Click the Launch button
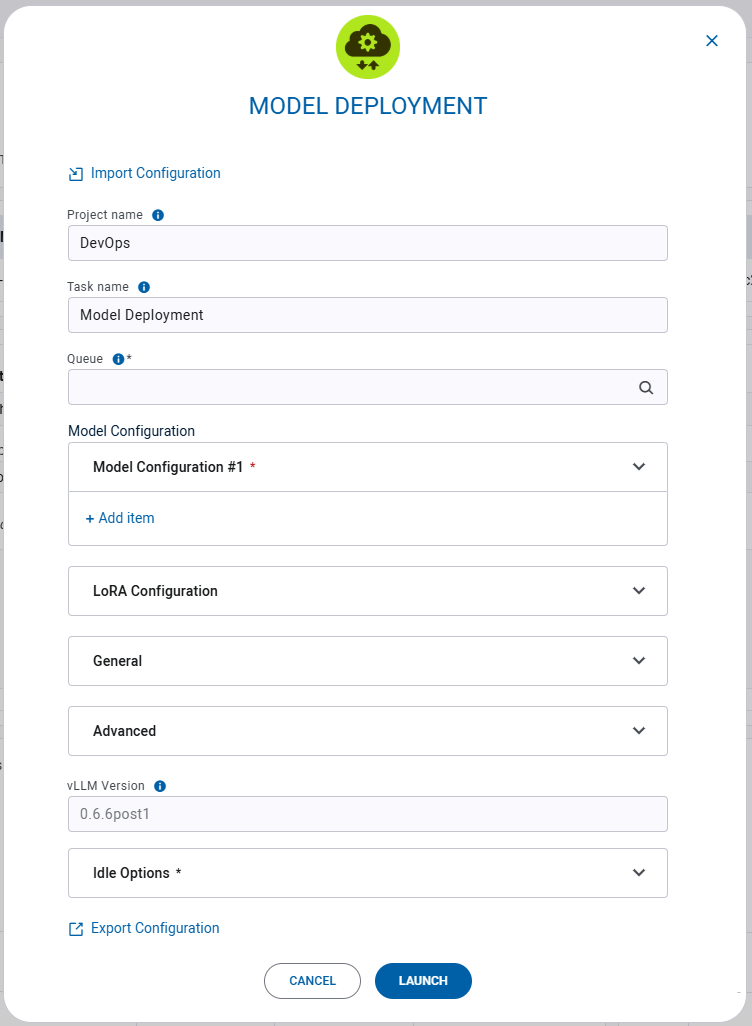Screen dimensions: 752x1026 click(x=423, y=981)
